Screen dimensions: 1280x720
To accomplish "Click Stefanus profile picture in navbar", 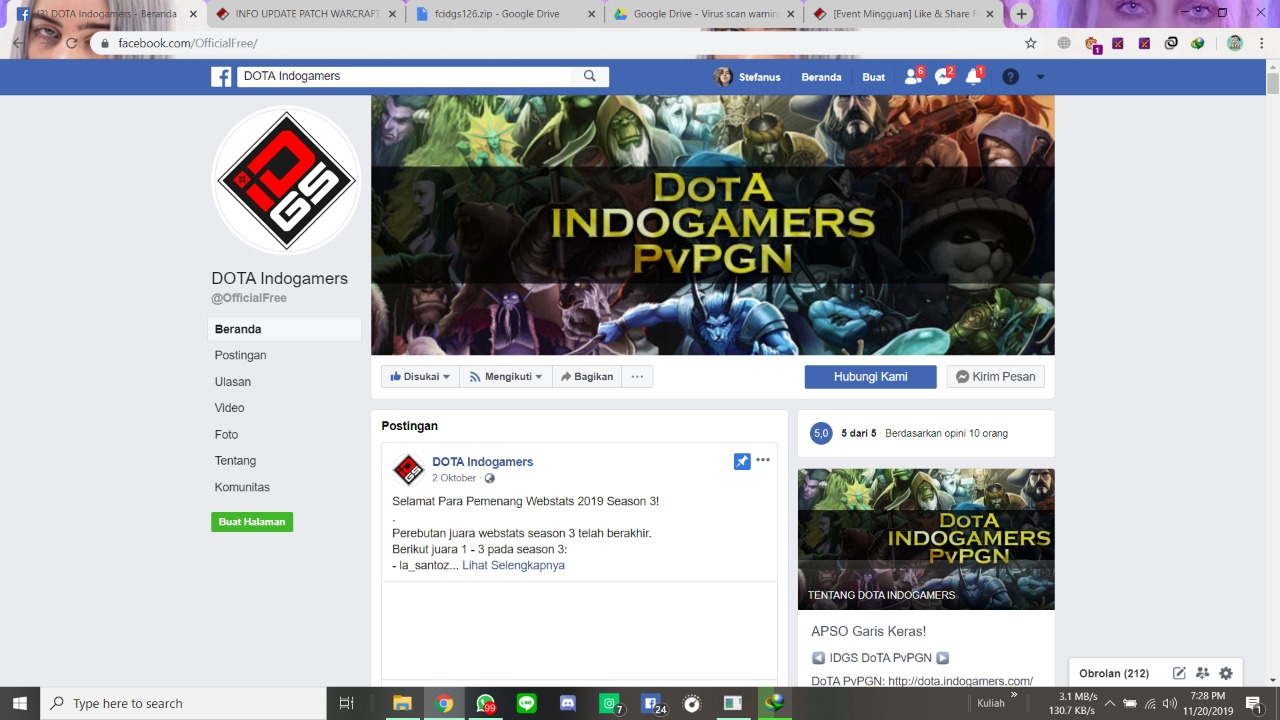I will click(723, 77).
